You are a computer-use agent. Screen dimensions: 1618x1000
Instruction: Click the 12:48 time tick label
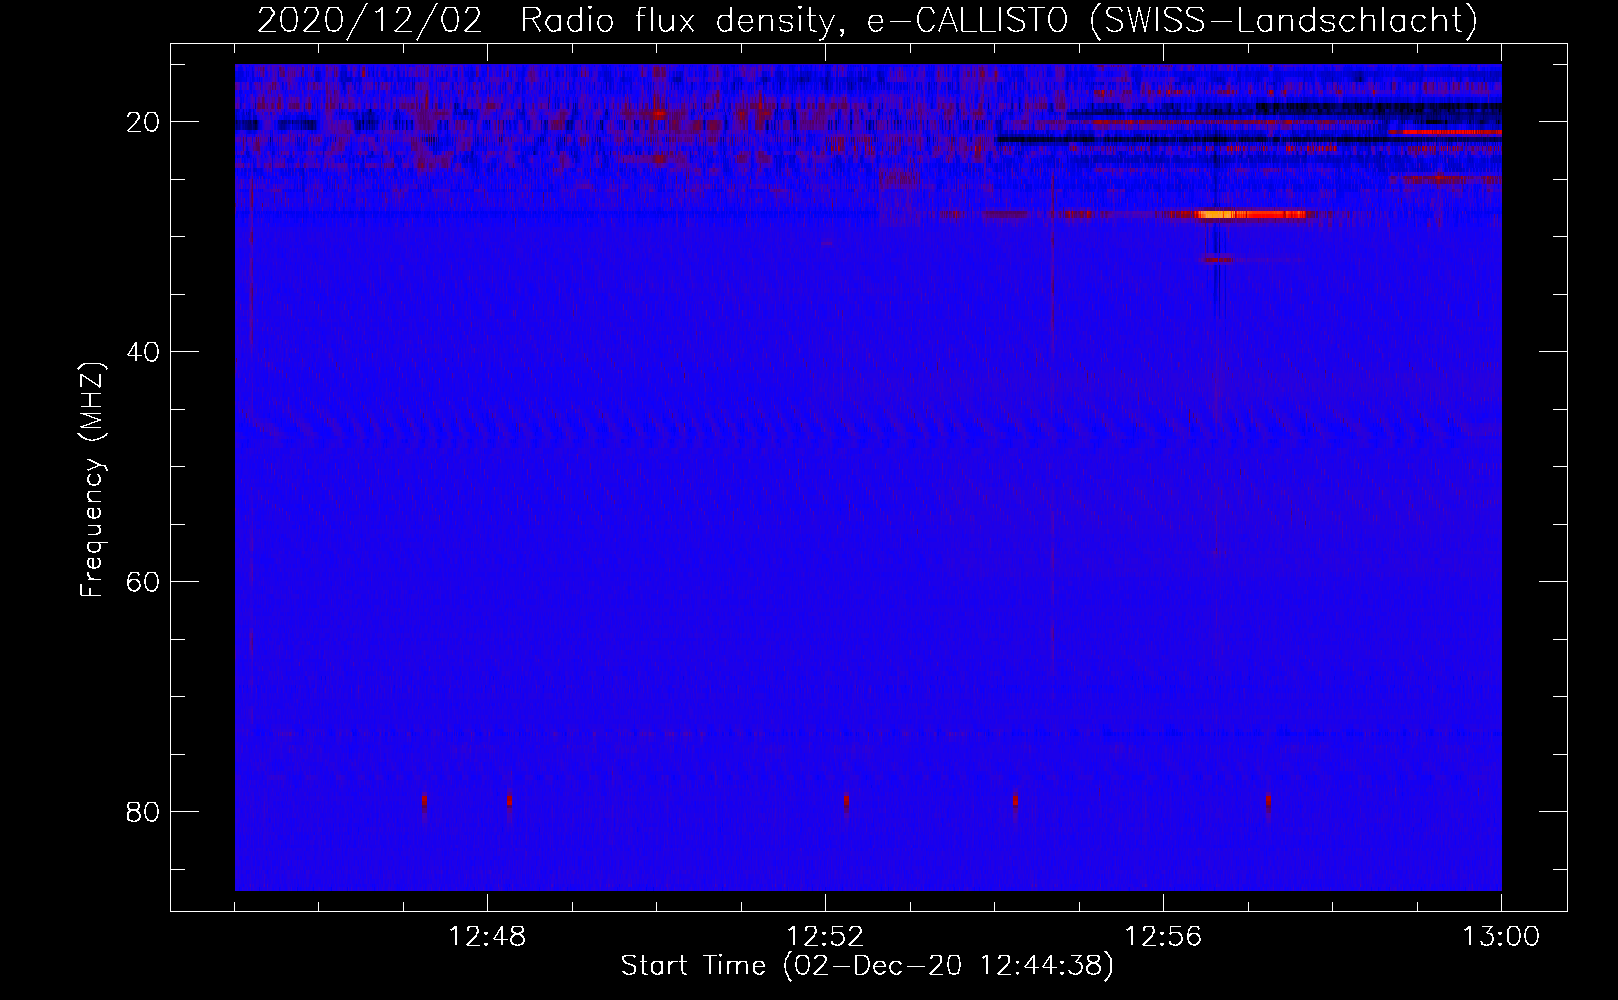[487, 937]
